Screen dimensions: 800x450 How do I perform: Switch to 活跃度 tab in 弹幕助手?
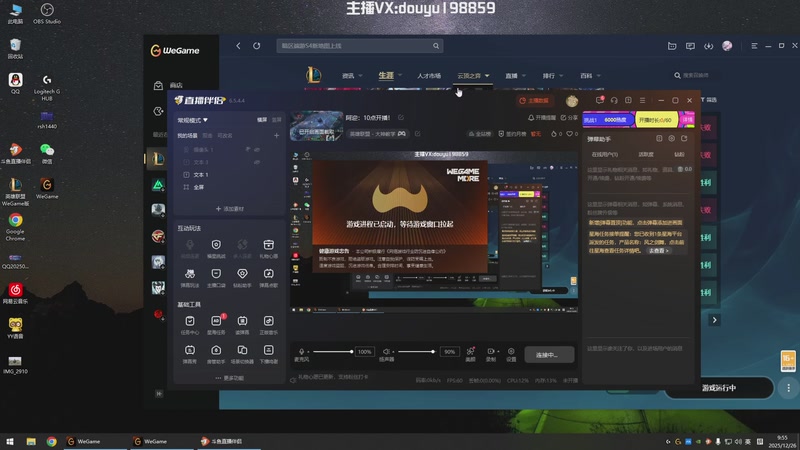tap(646, 154)
